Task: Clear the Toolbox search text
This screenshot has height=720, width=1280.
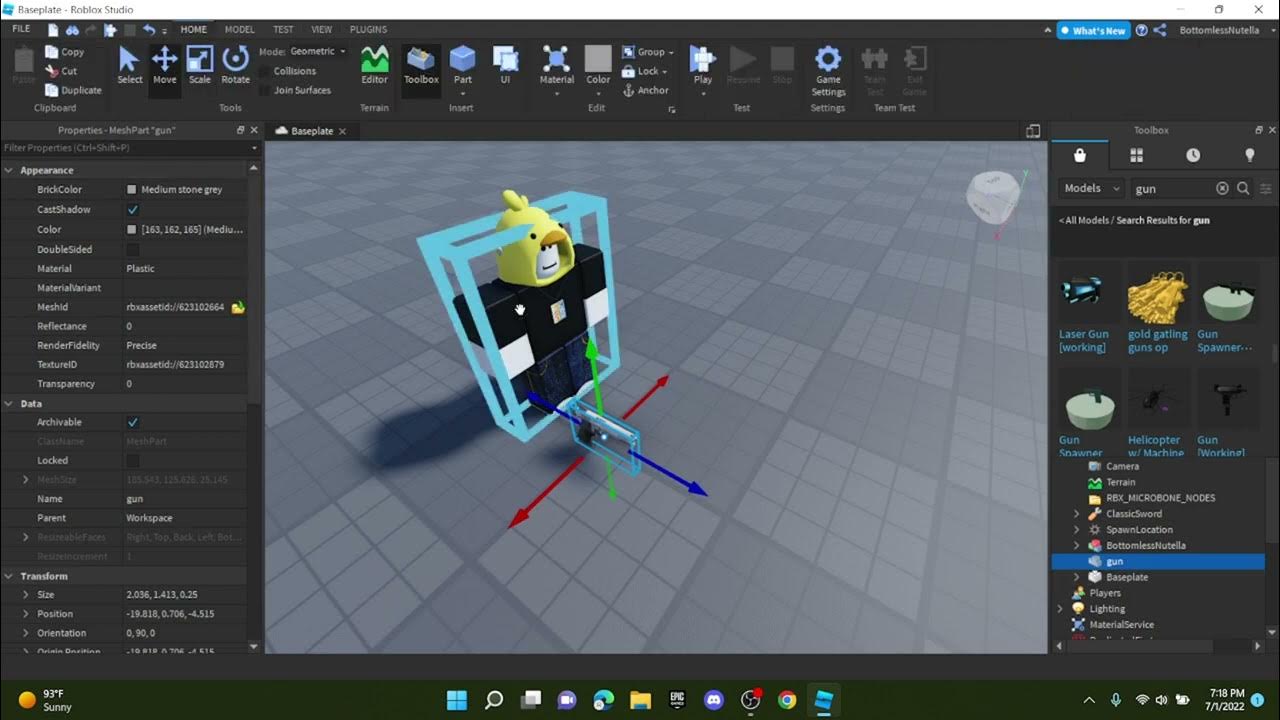Action: [x=1222, y=188]
